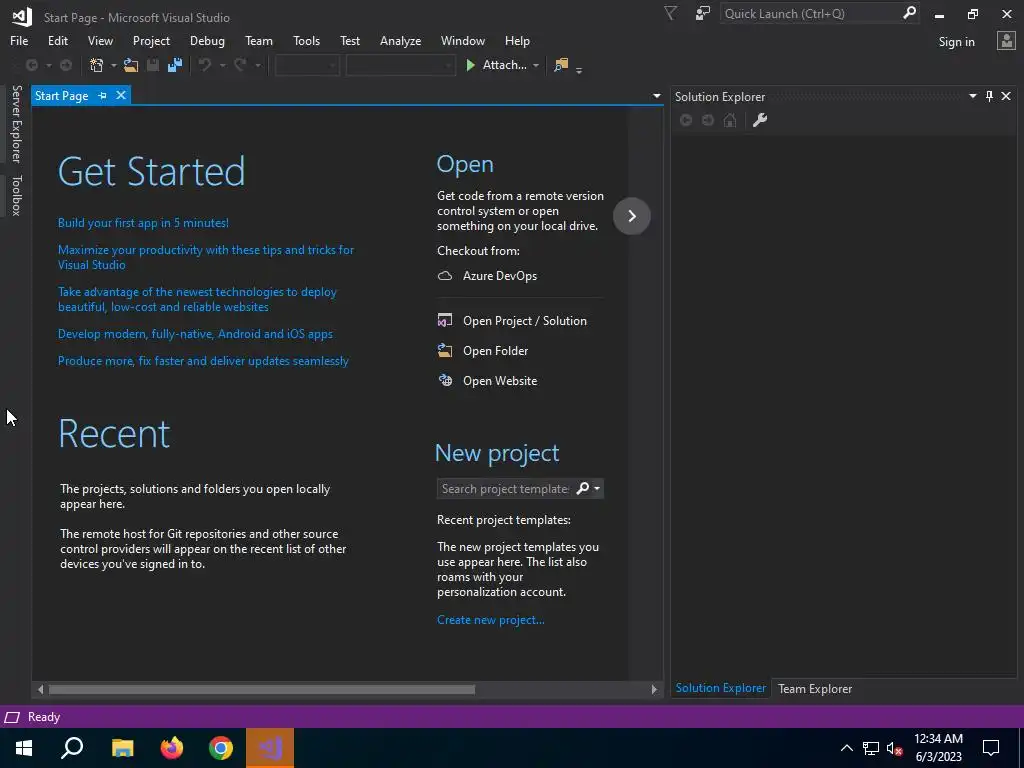Click the Quick Launch magnifier icon
This screenshot has height=768, width=1024.
click(x=909, y=13)
